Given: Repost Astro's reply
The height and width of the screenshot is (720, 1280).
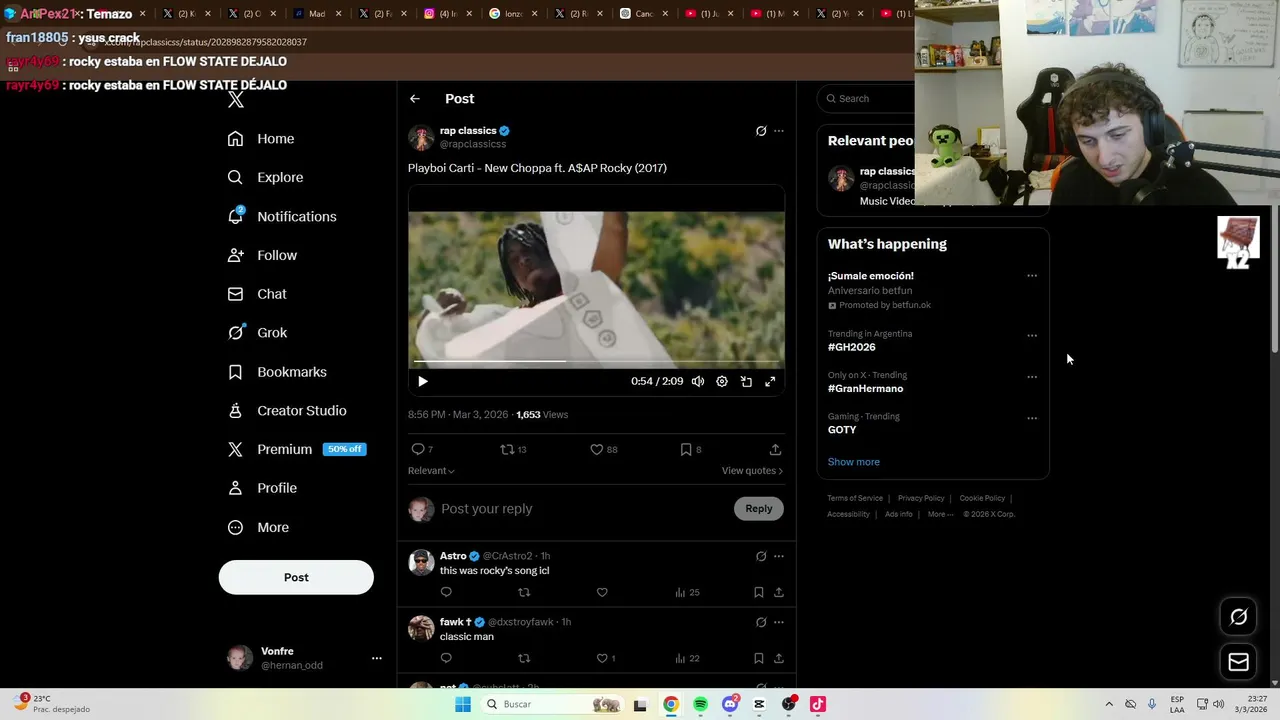Looking at the screenshot, I should pyautogui.click(x=524, y=592).
